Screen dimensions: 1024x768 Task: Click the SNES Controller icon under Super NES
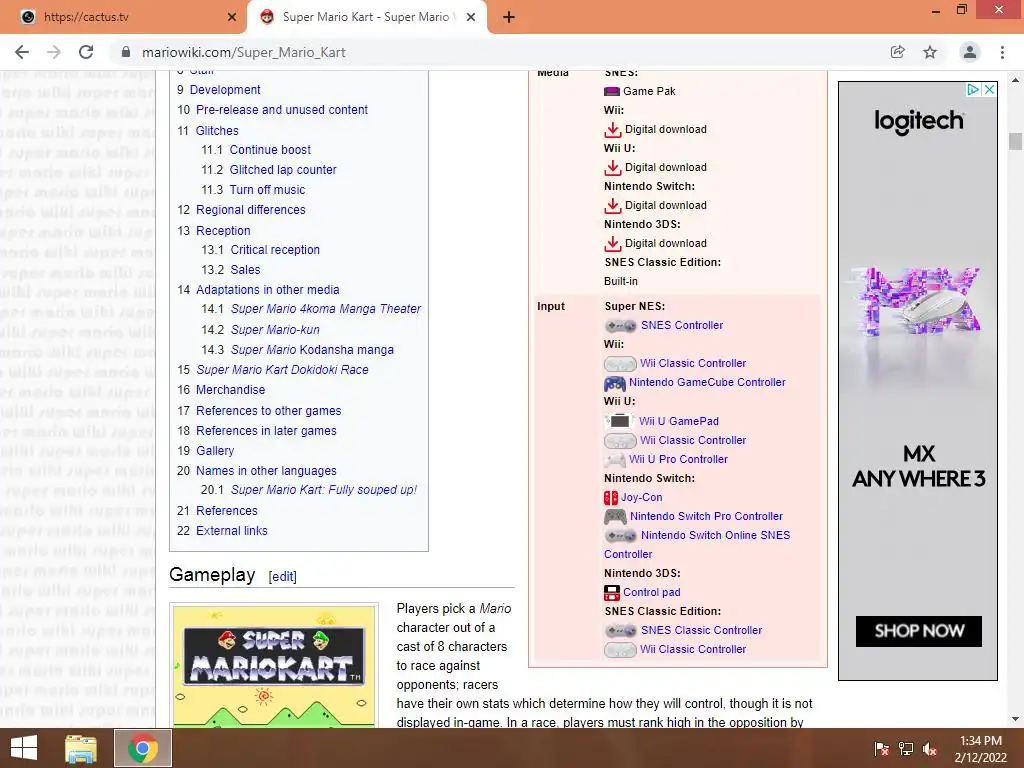(x=620, y=325)
